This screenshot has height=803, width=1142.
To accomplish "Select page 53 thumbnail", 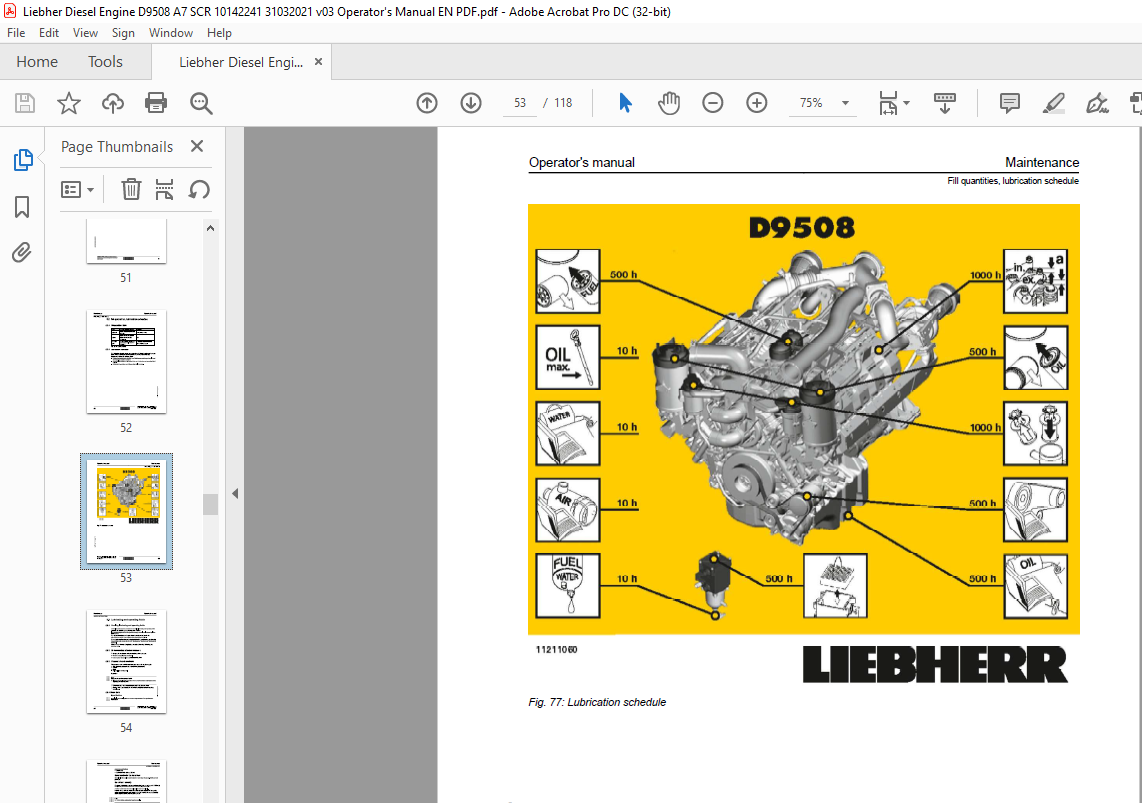I will click(x=126, y=511).
